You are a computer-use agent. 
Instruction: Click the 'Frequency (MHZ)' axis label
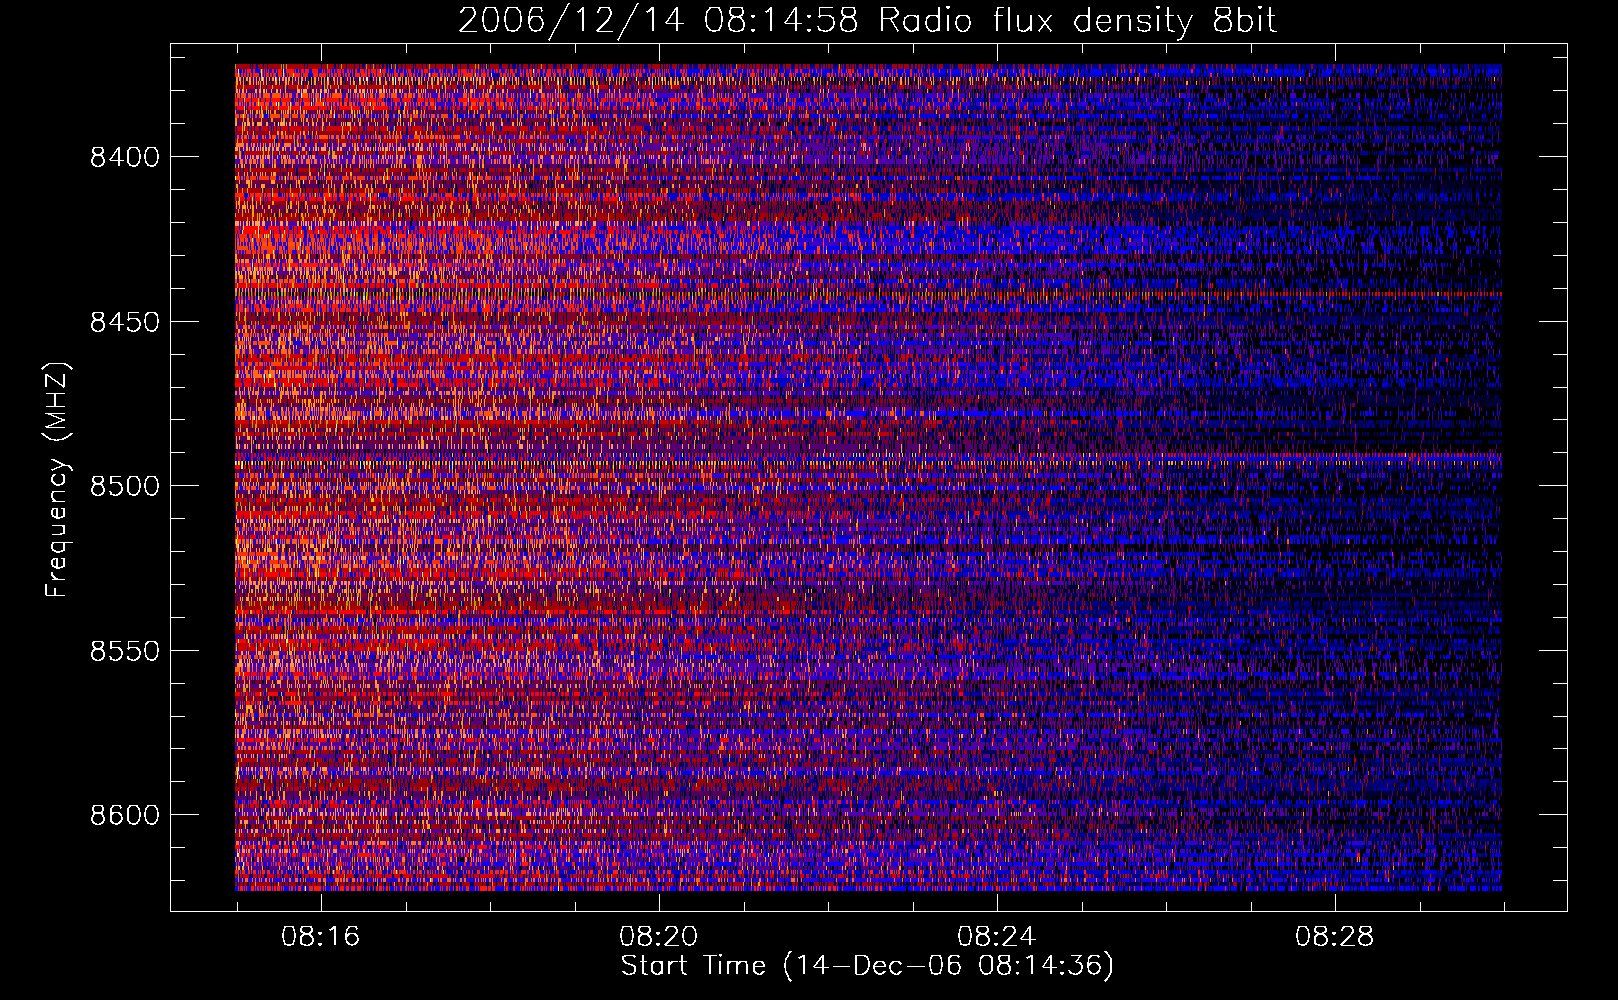coord(58,480)
